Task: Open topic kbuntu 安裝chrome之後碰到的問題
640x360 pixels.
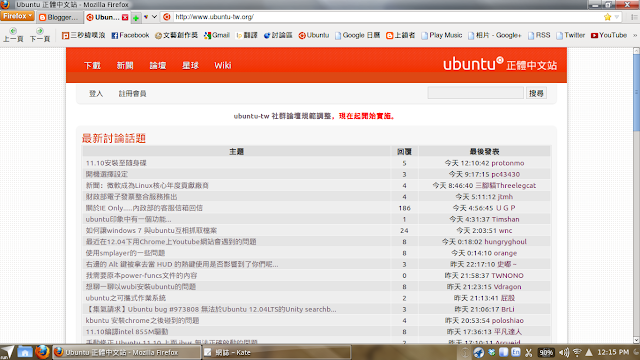Action: coord(142,320)
